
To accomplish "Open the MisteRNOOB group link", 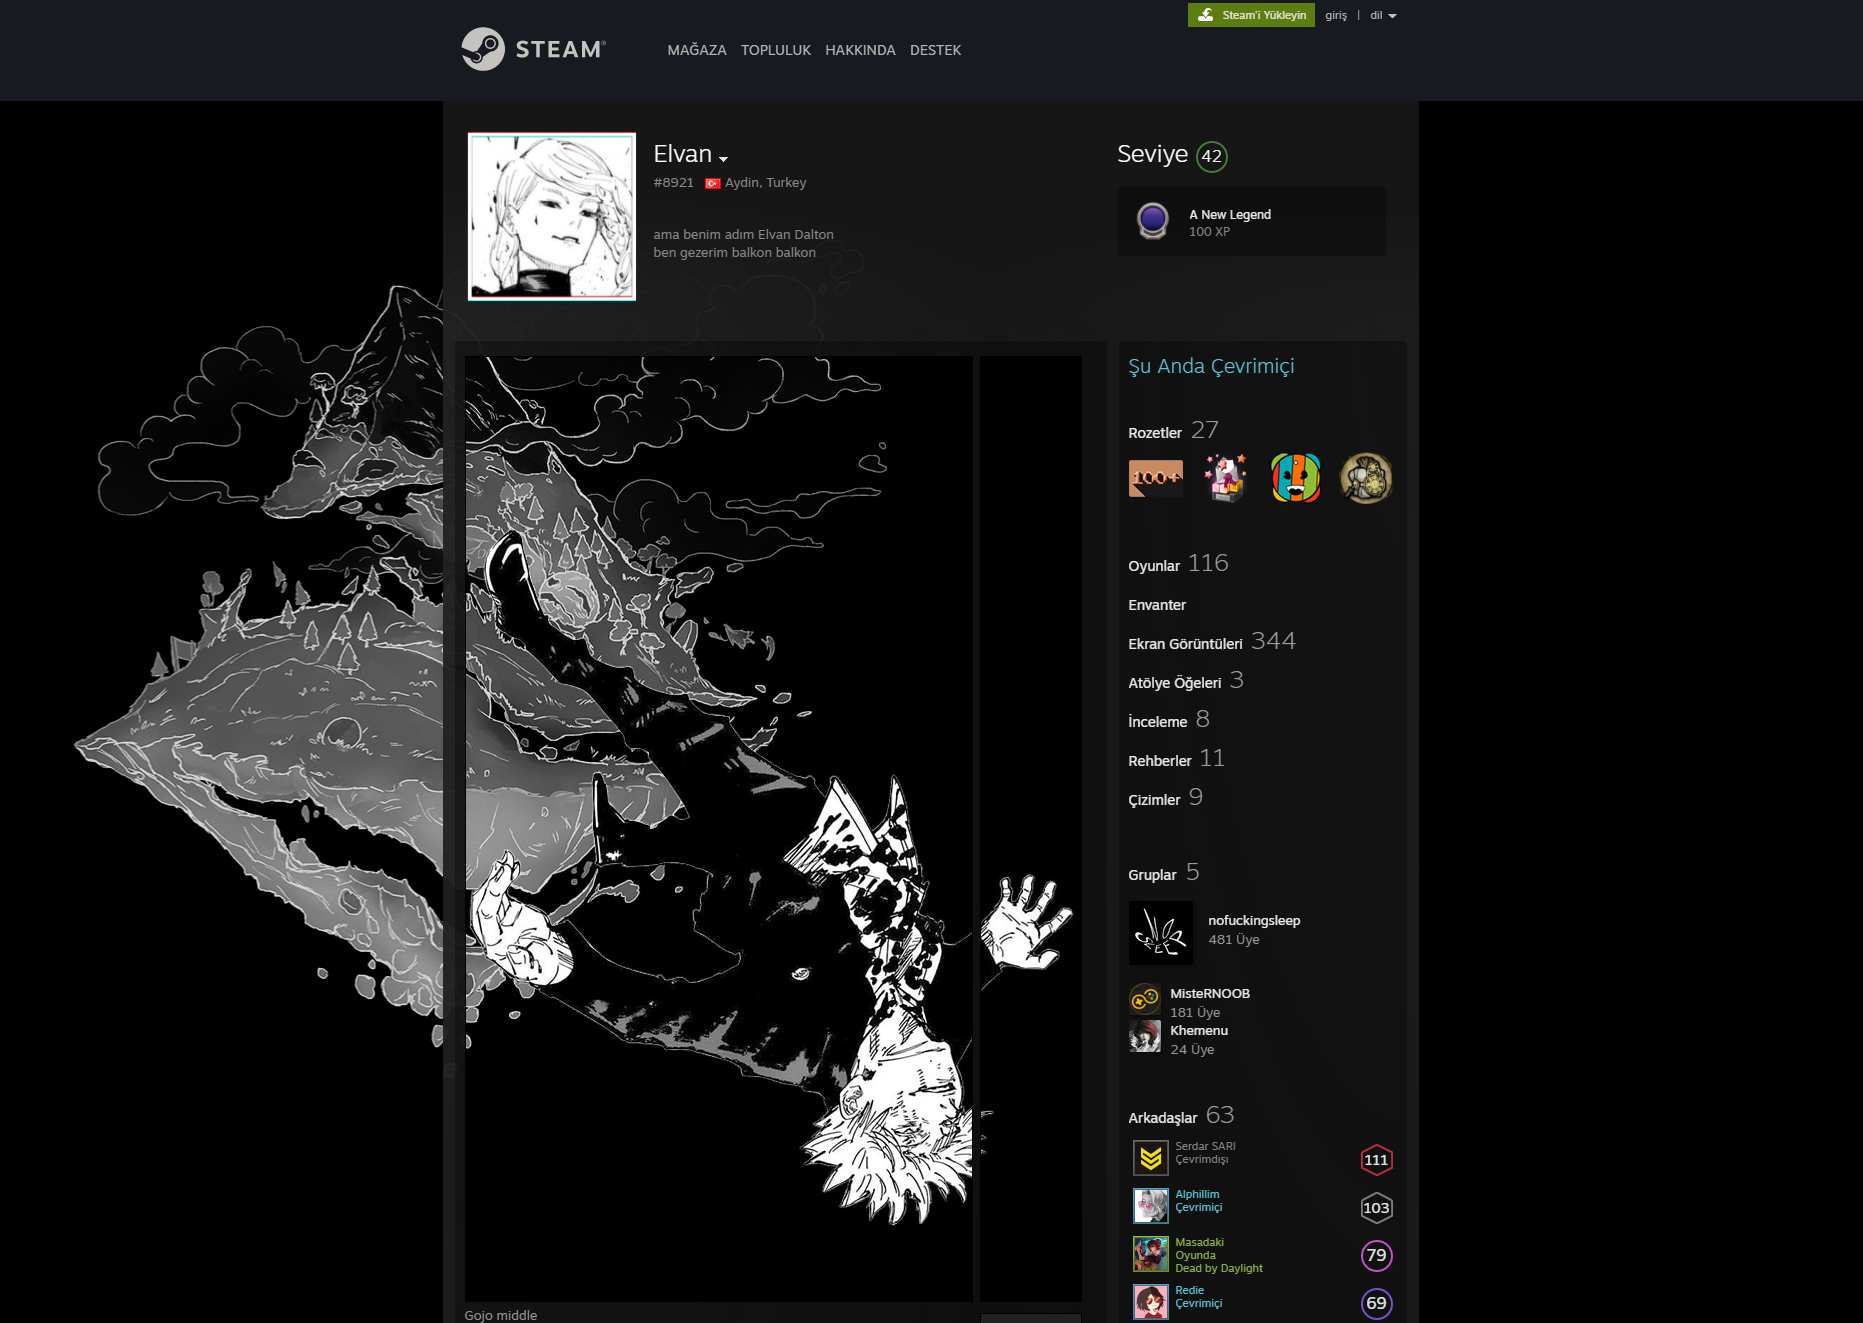I will [1210, 993].
